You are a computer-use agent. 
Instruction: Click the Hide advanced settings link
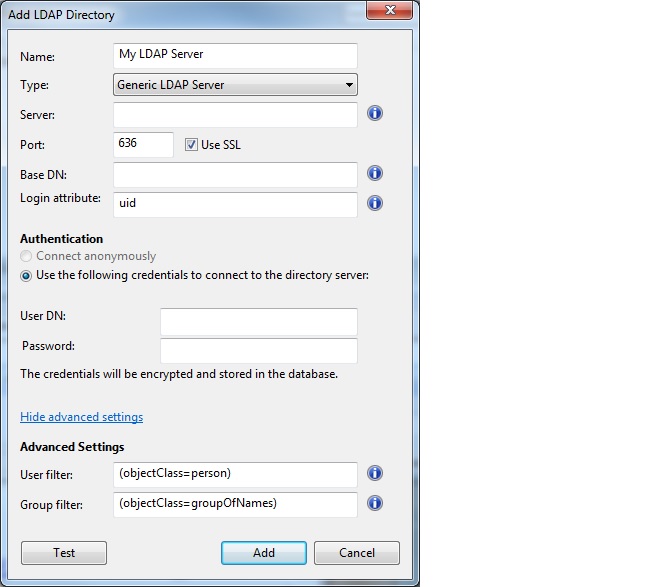click(x=82, y=417)
